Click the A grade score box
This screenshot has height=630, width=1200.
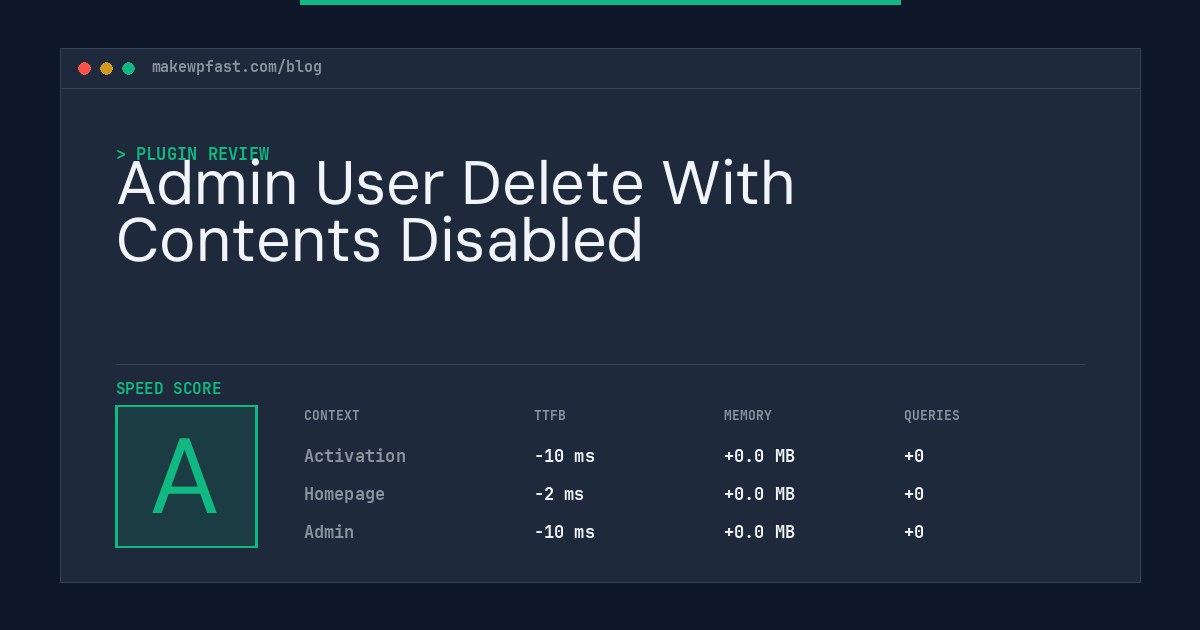tap(186, 476)
